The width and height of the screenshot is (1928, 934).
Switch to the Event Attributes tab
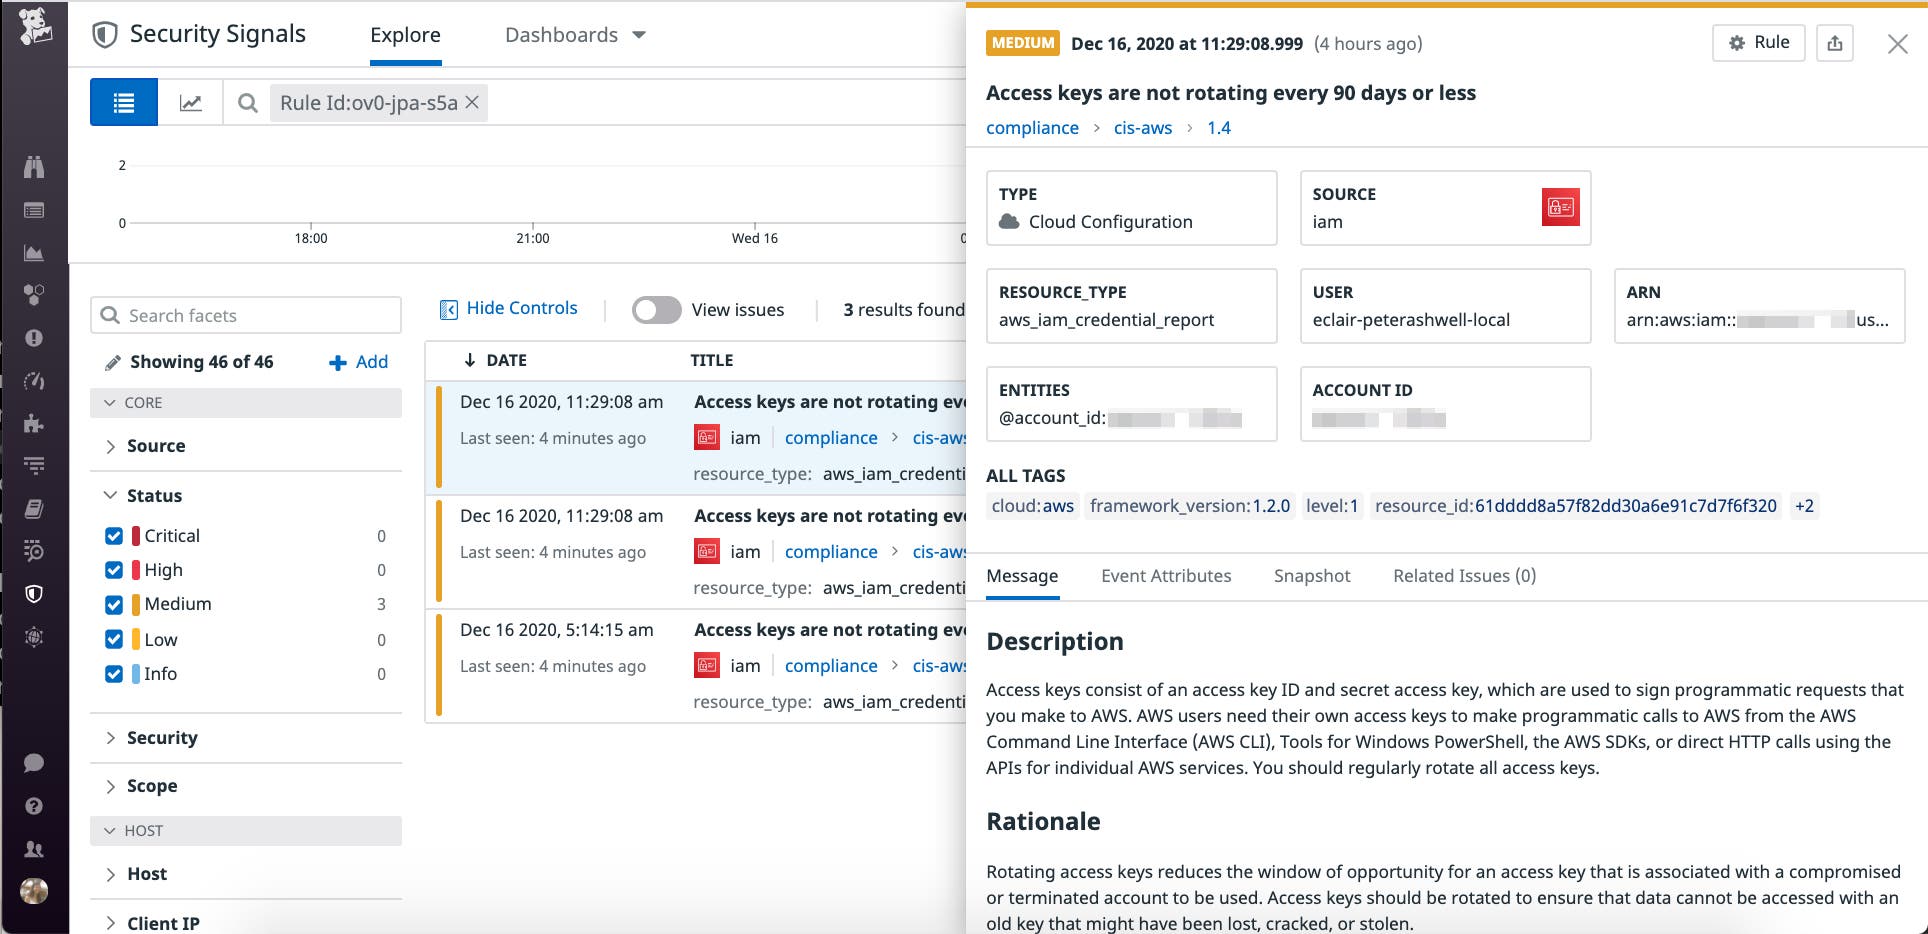1165,576
